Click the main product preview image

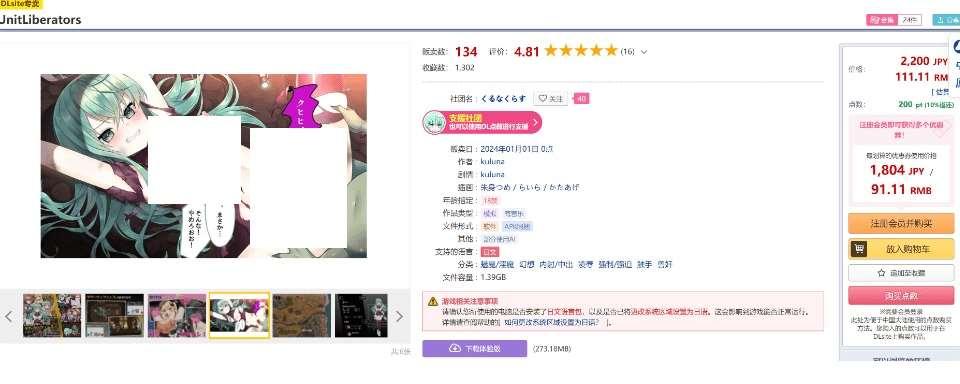click(204, 166)
